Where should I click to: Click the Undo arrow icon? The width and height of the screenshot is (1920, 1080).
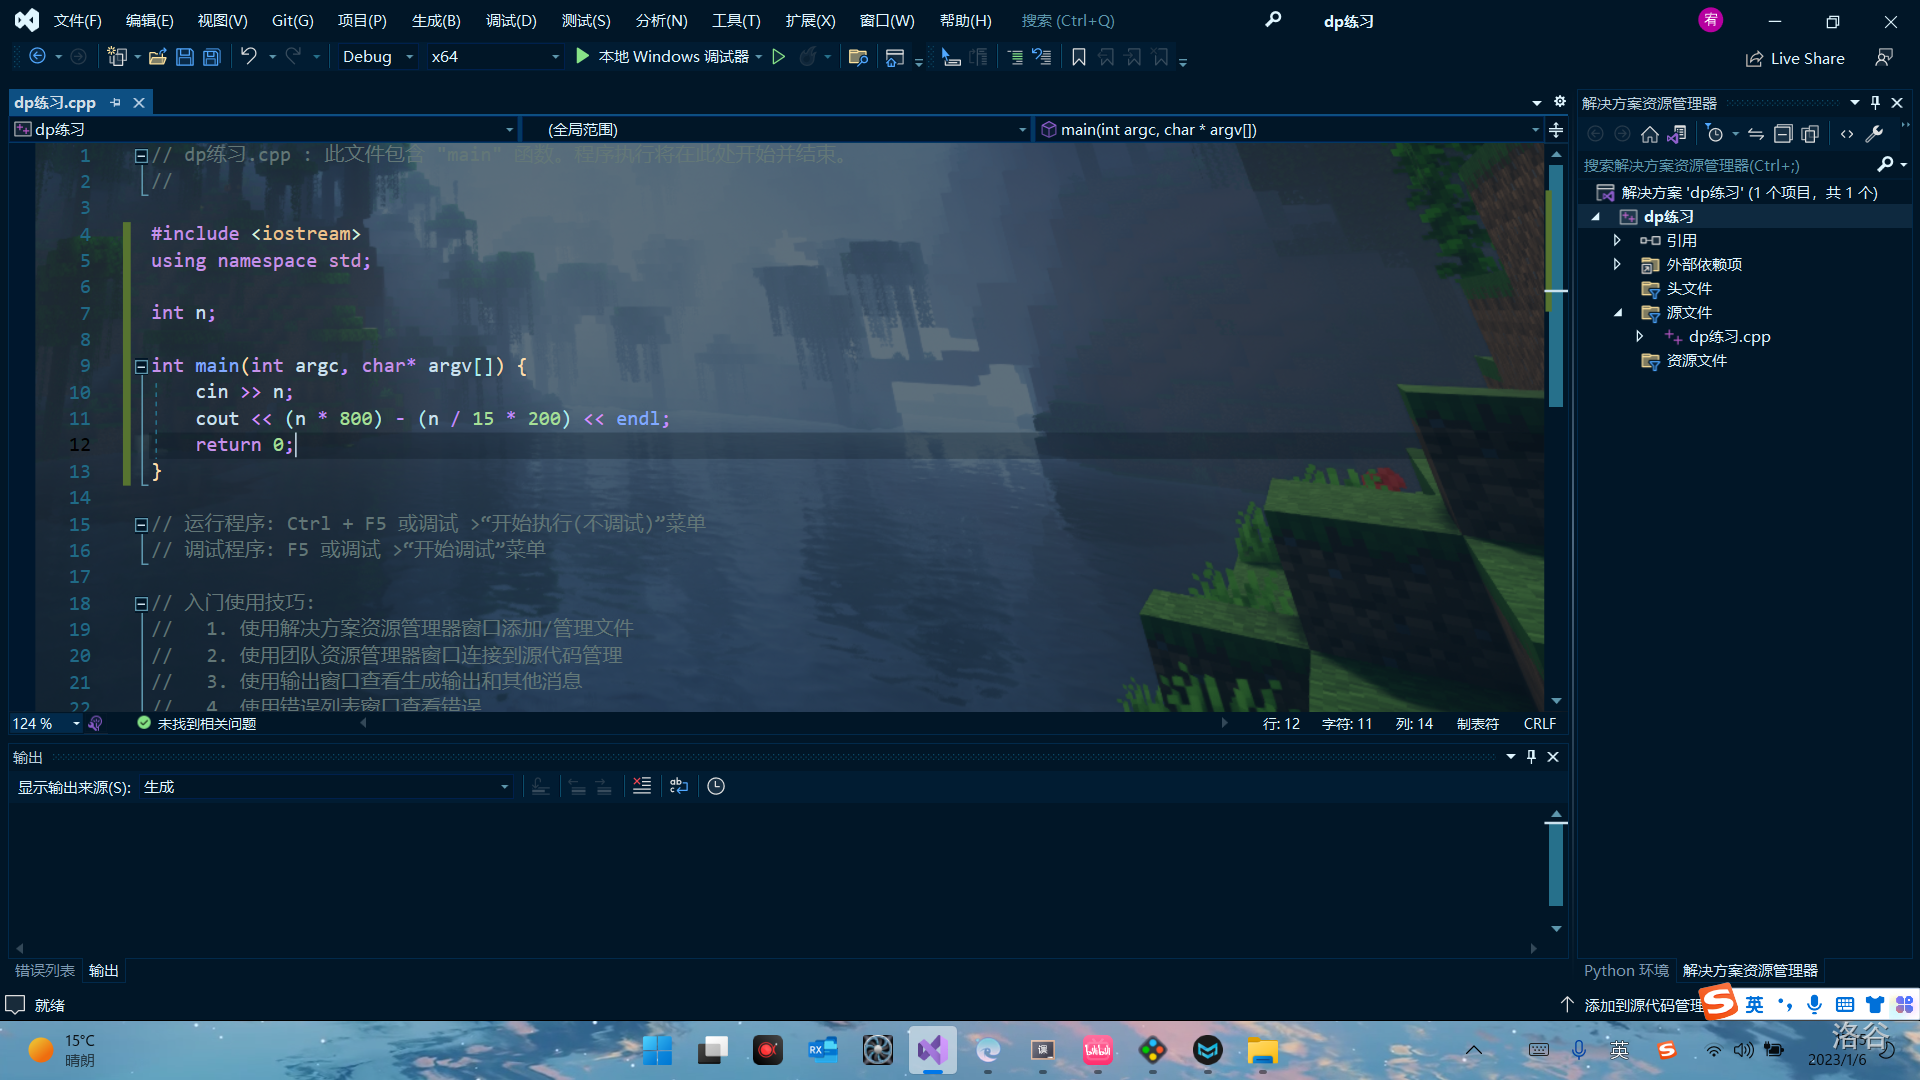[x=248, y=57]
